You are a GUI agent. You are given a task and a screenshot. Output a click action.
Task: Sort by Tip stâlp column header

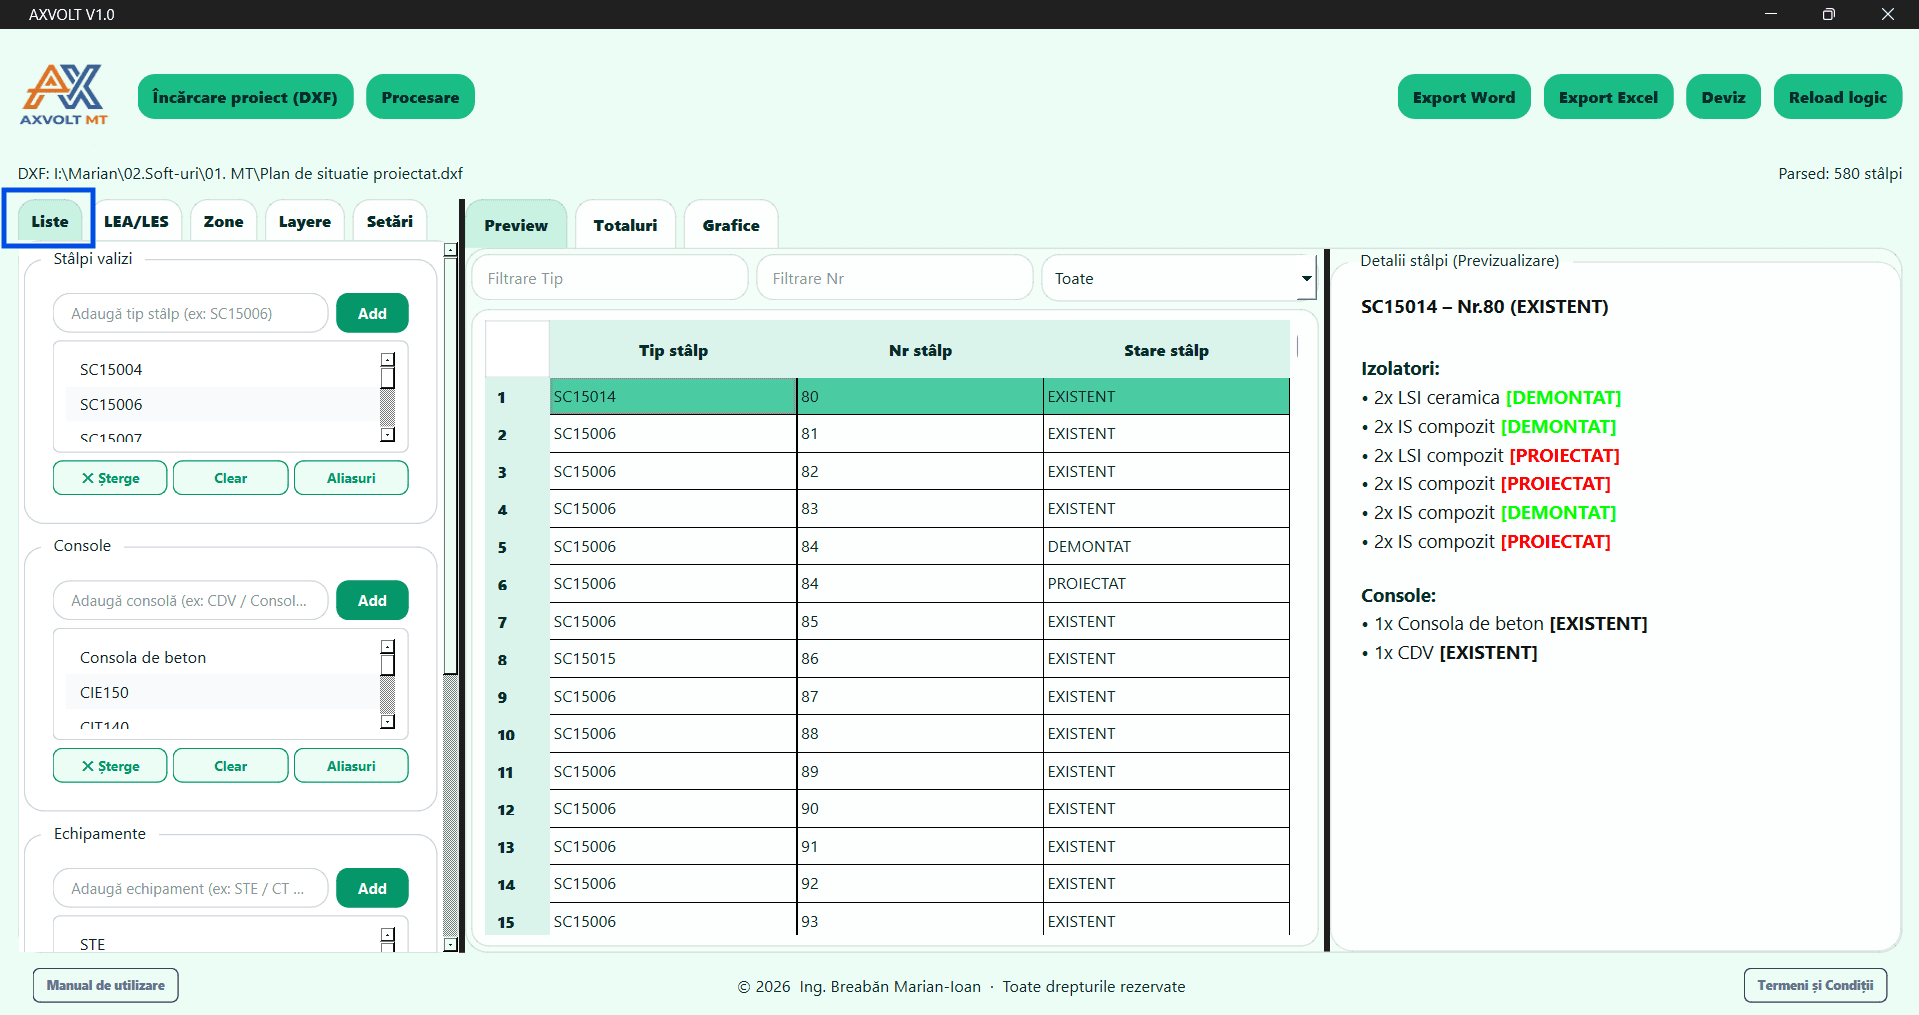pos(673,350)
